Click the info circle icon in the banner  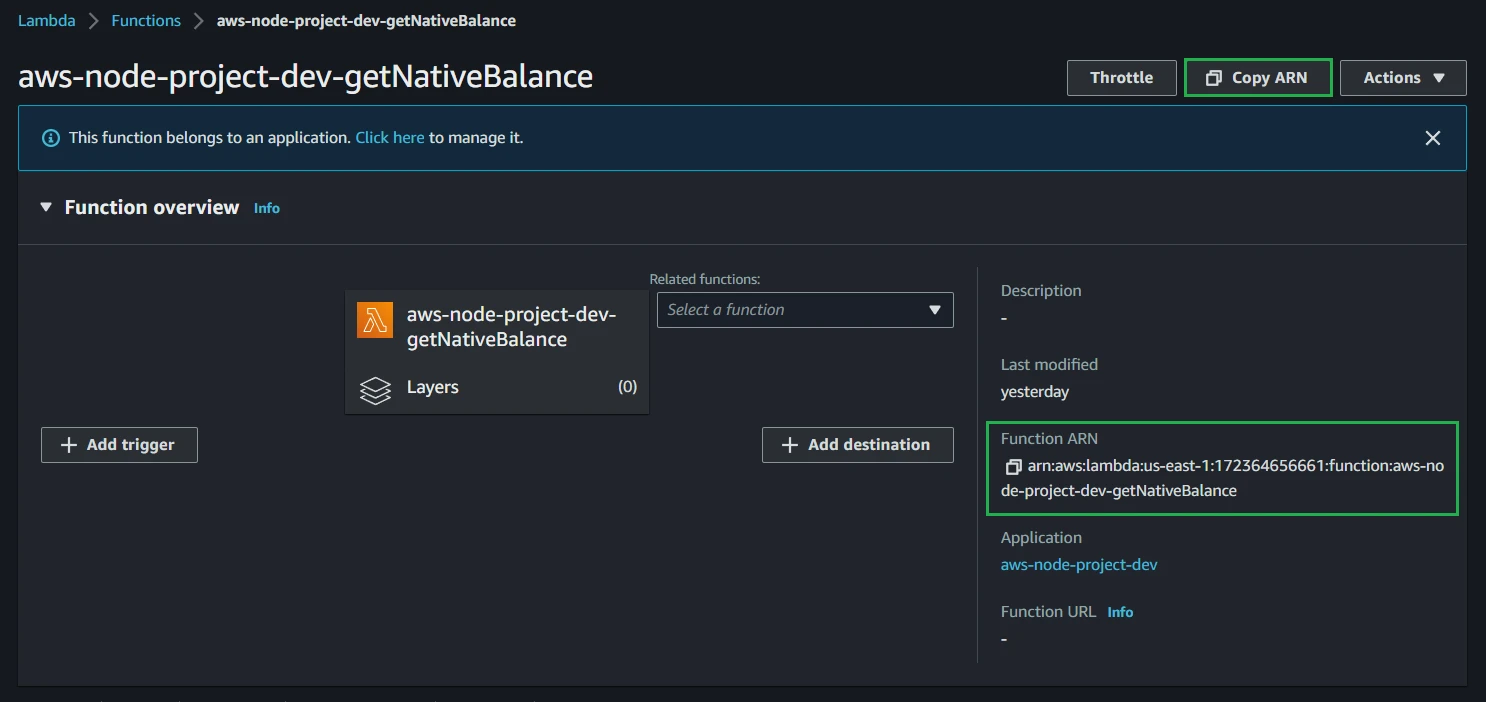[50, 138]
